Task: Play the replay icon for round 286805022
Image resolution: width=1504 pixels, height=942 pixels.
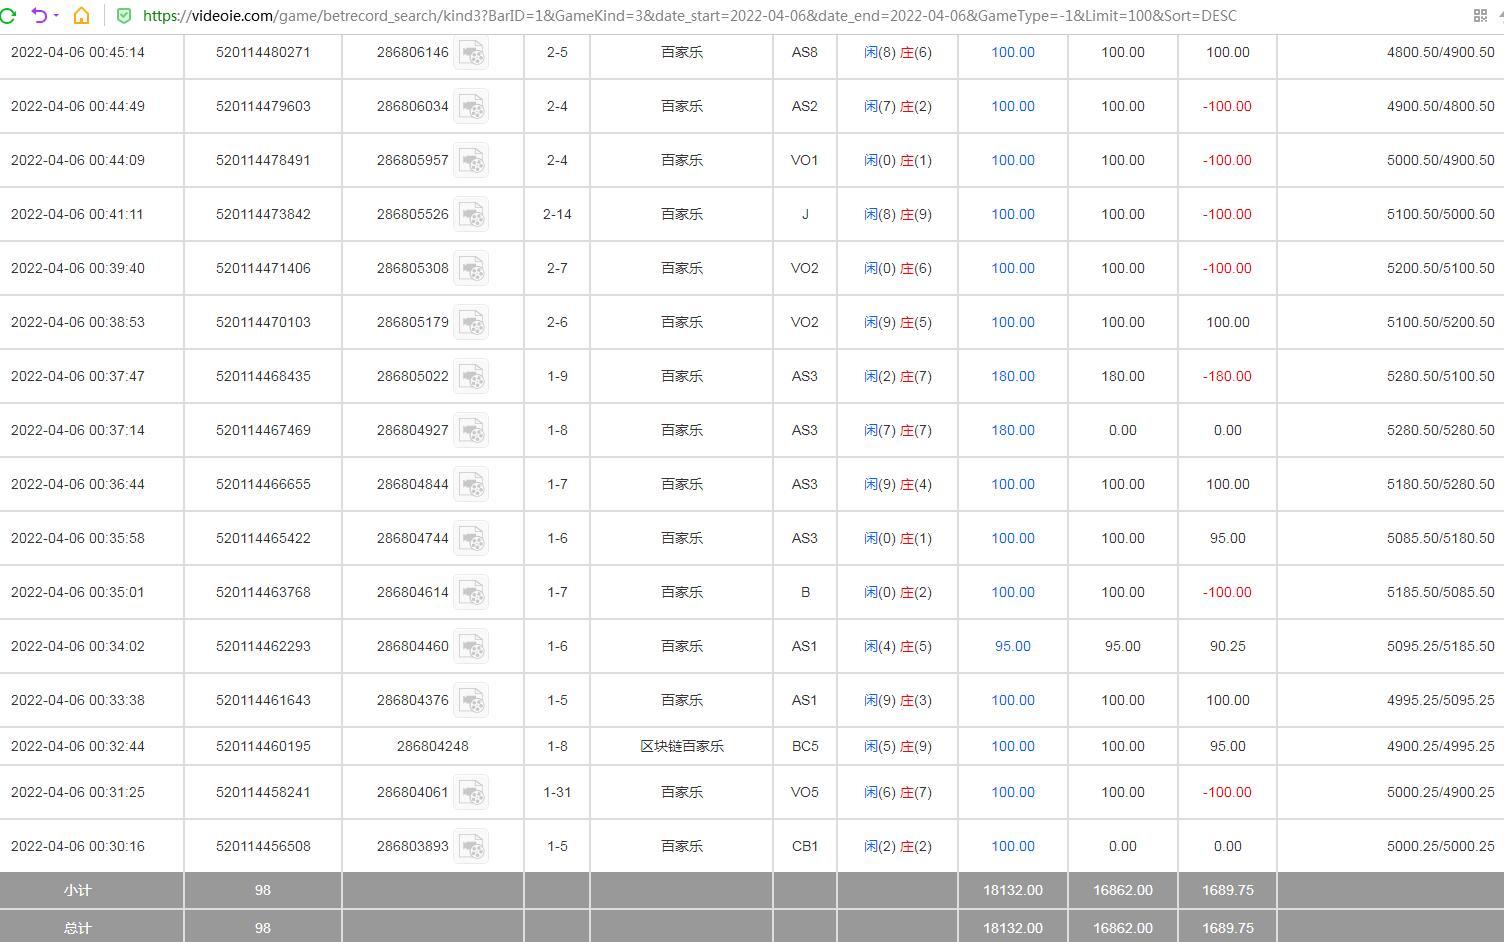Action: pos(471,376)
